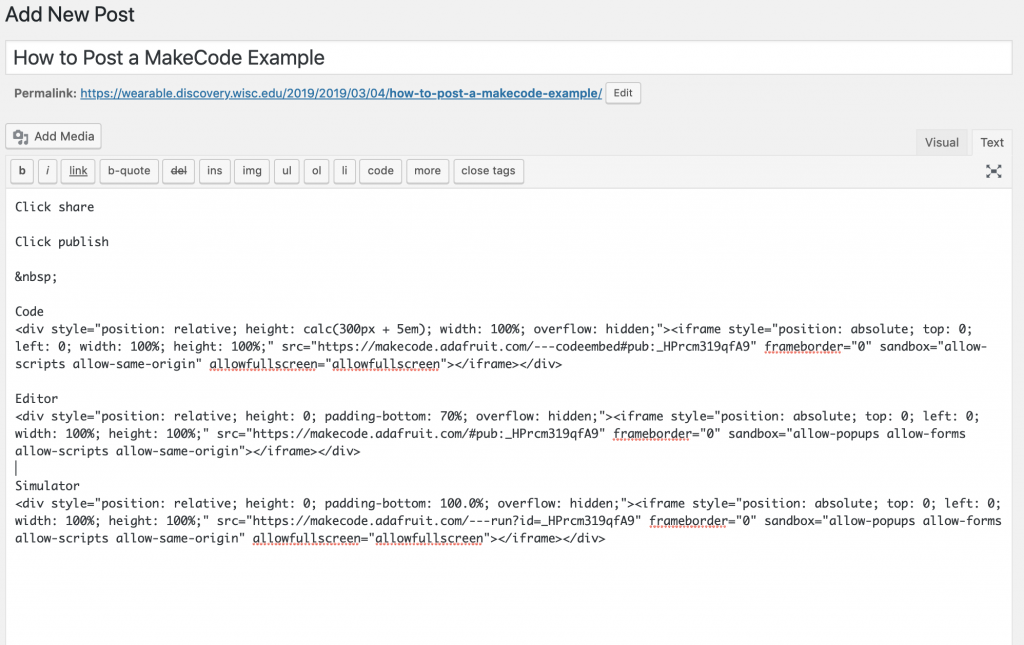Click the '---run?id=' simulator src URL text
The image size is (1024, 645).
pos(443,521)
